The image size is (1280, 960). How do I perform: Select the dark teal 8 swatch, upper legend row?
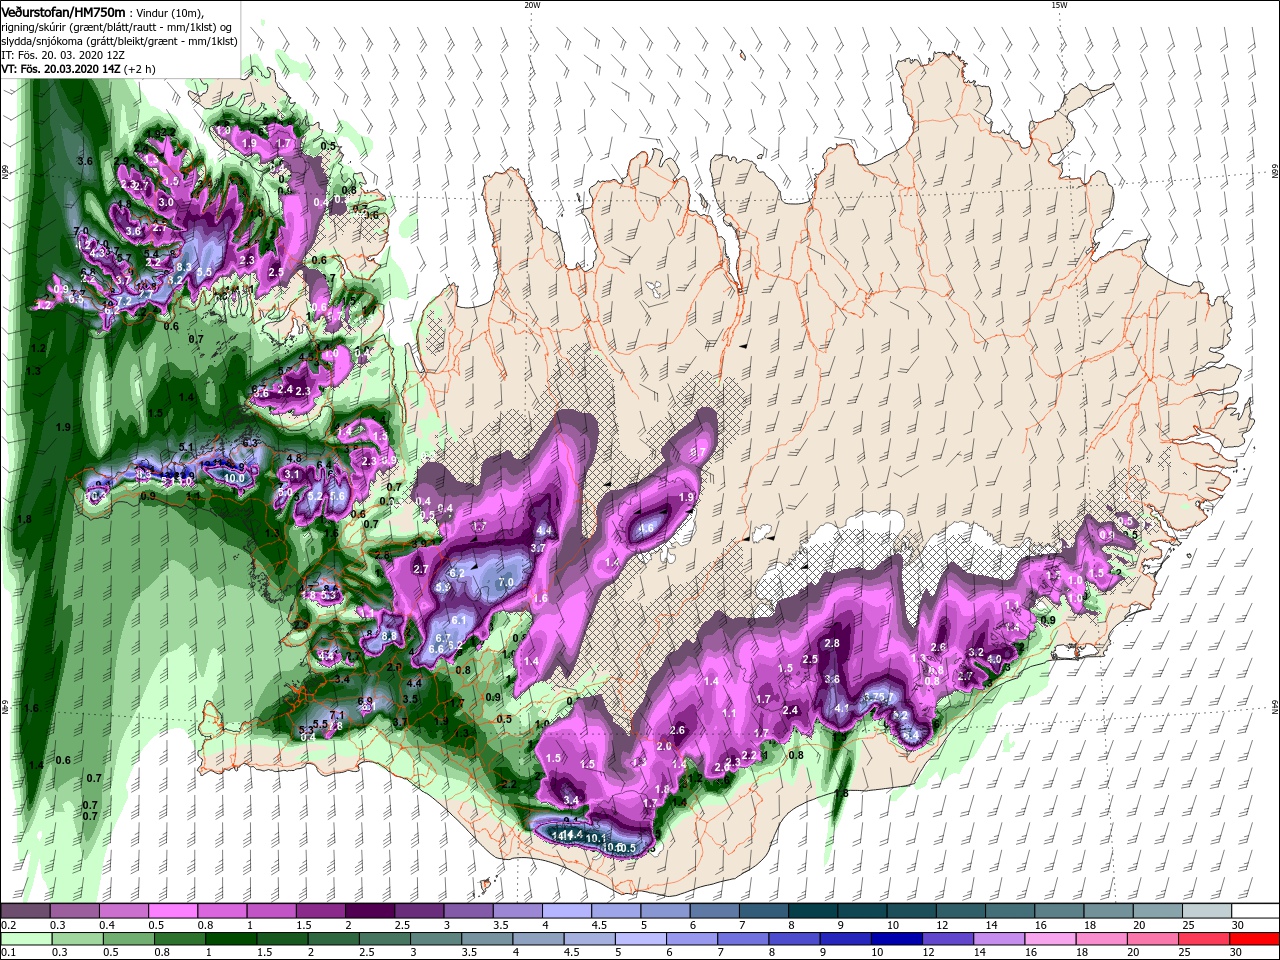click(x=812, y=911)
